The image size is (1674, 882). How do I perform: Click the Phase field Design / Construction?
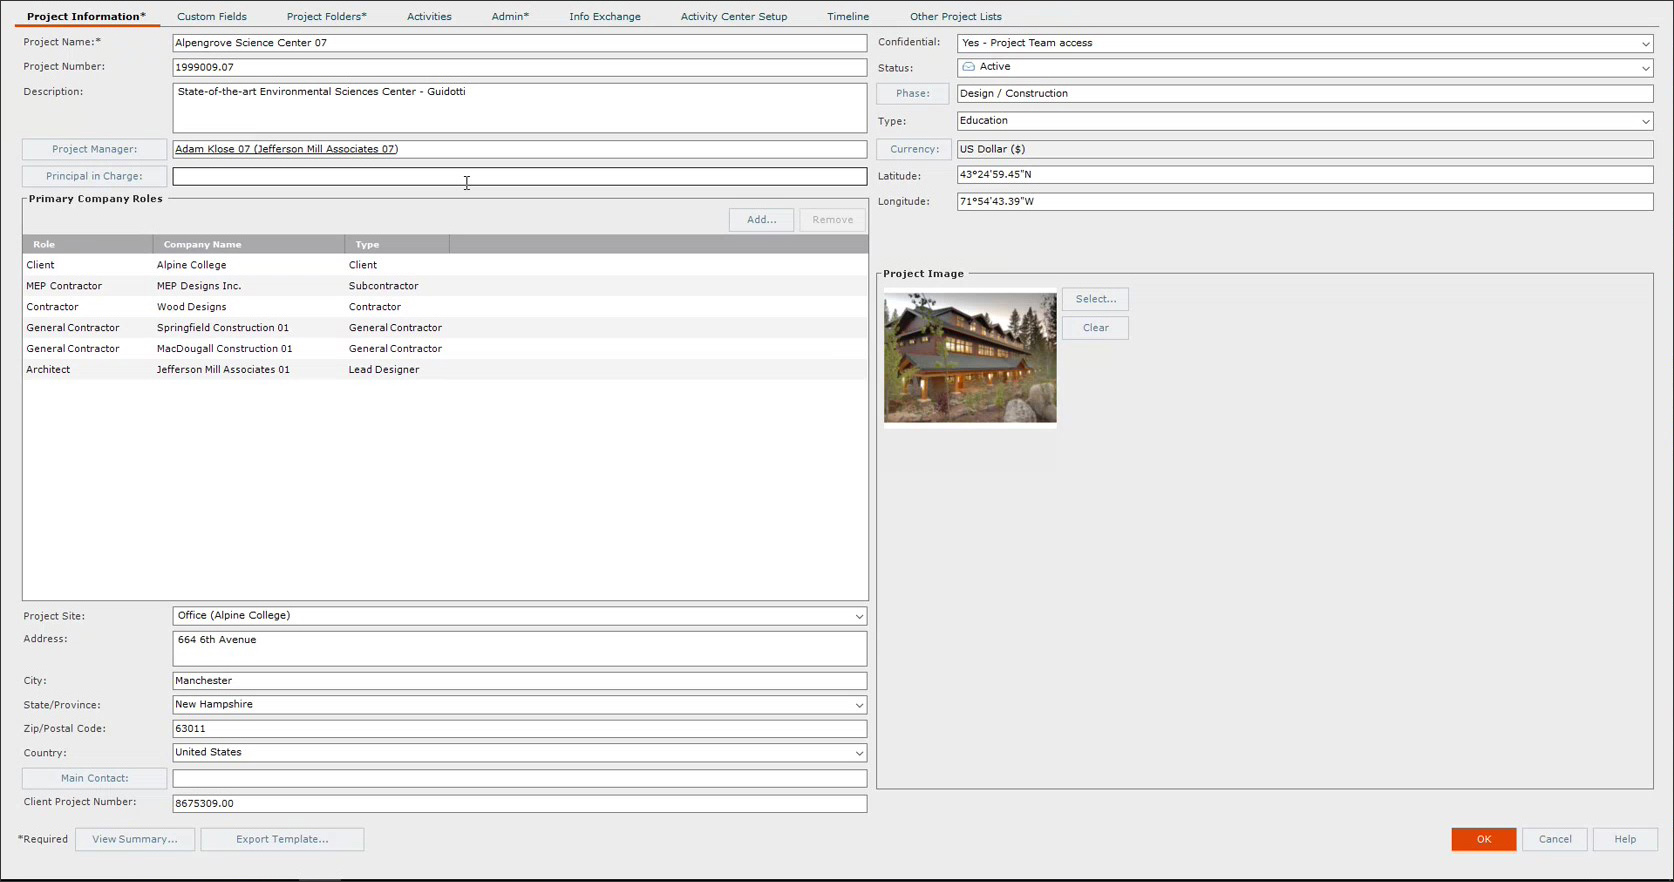click(1305, 93)
